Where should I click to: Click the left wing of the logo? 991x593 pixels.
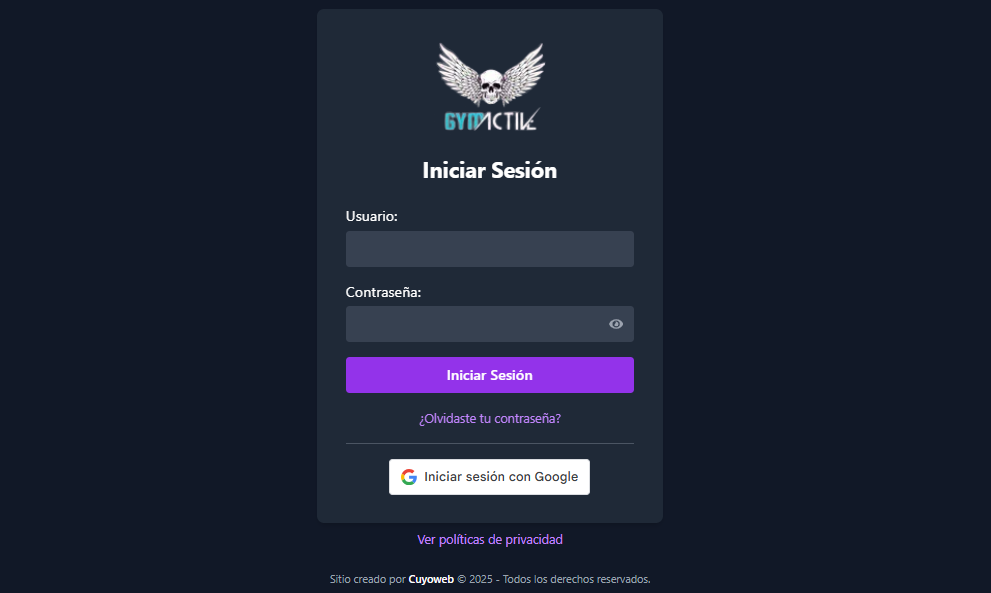point(456,70)
